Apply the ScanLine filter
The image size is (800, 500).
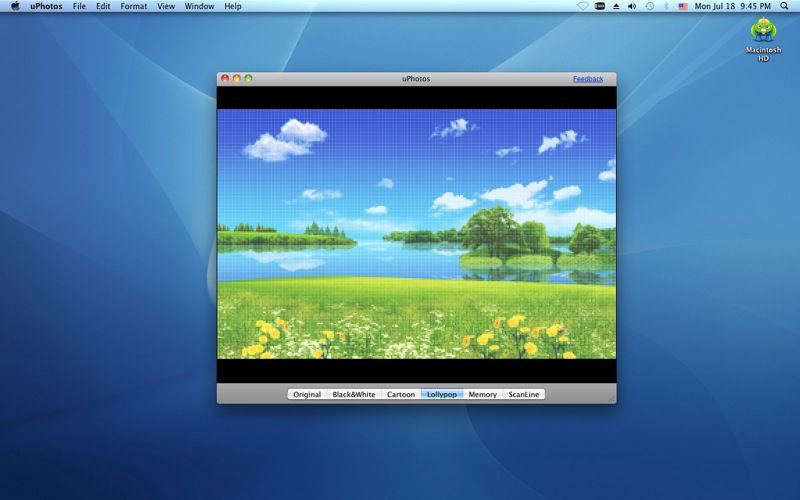(523, 394)
